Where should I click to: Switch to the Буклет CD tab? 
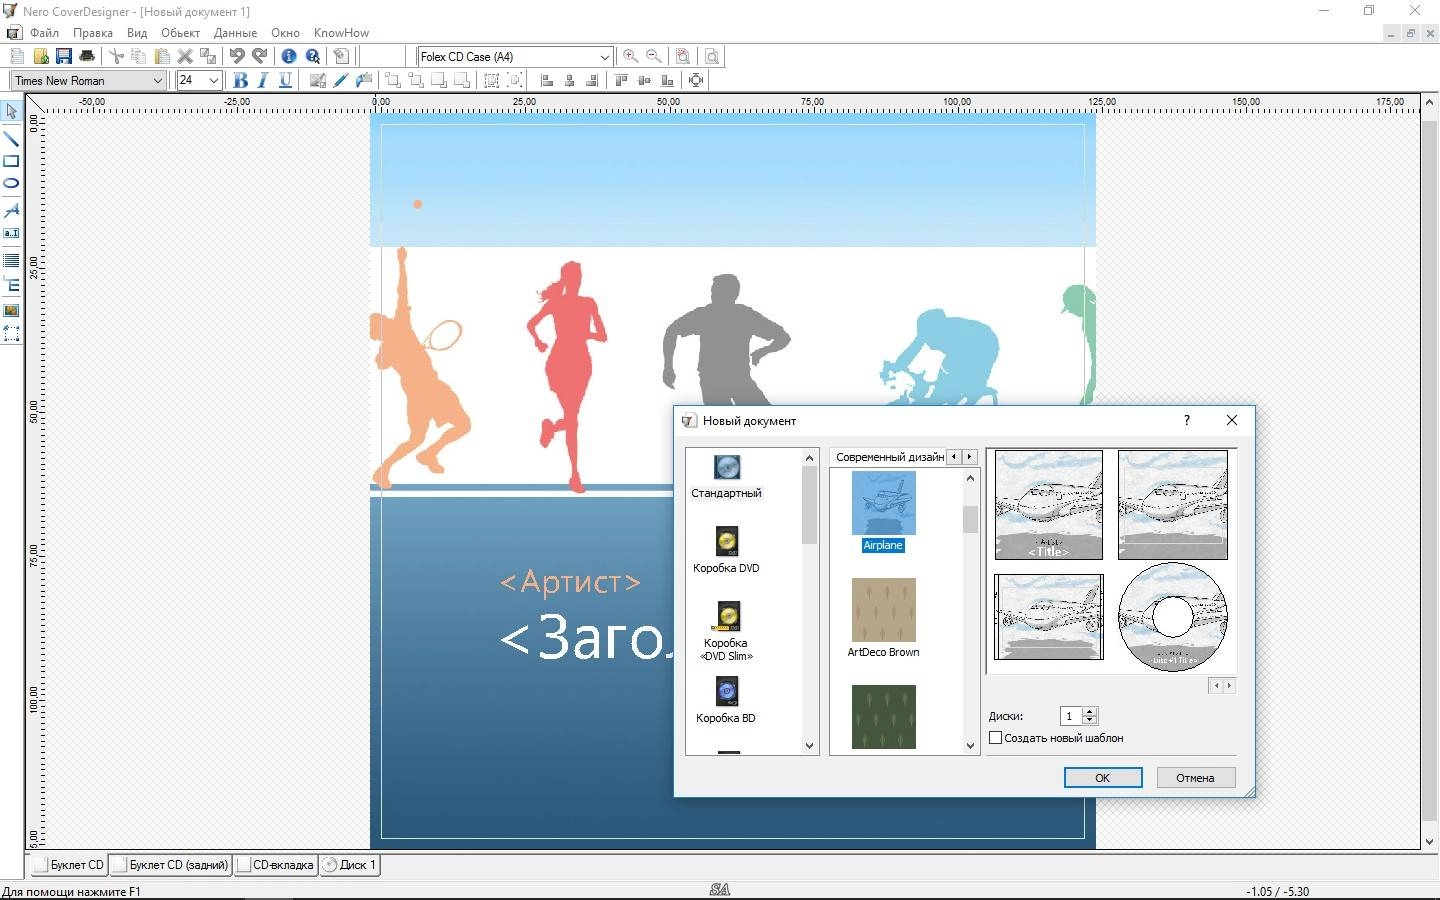[x=68, y=865]
